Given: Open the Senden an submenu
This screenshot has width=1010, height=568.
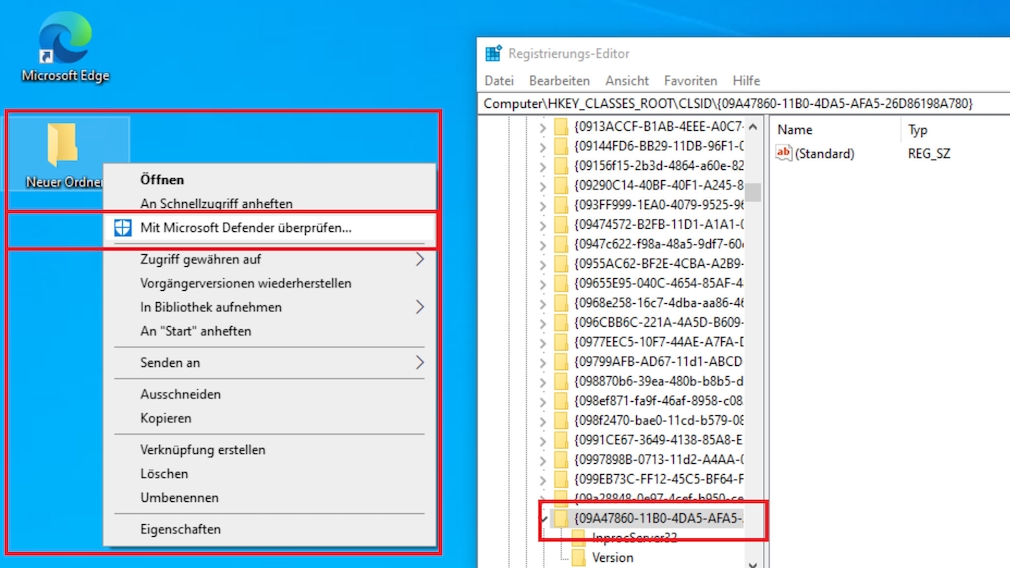Looking at the screenshot, I should pyautogui.click(x=270, y=363).
